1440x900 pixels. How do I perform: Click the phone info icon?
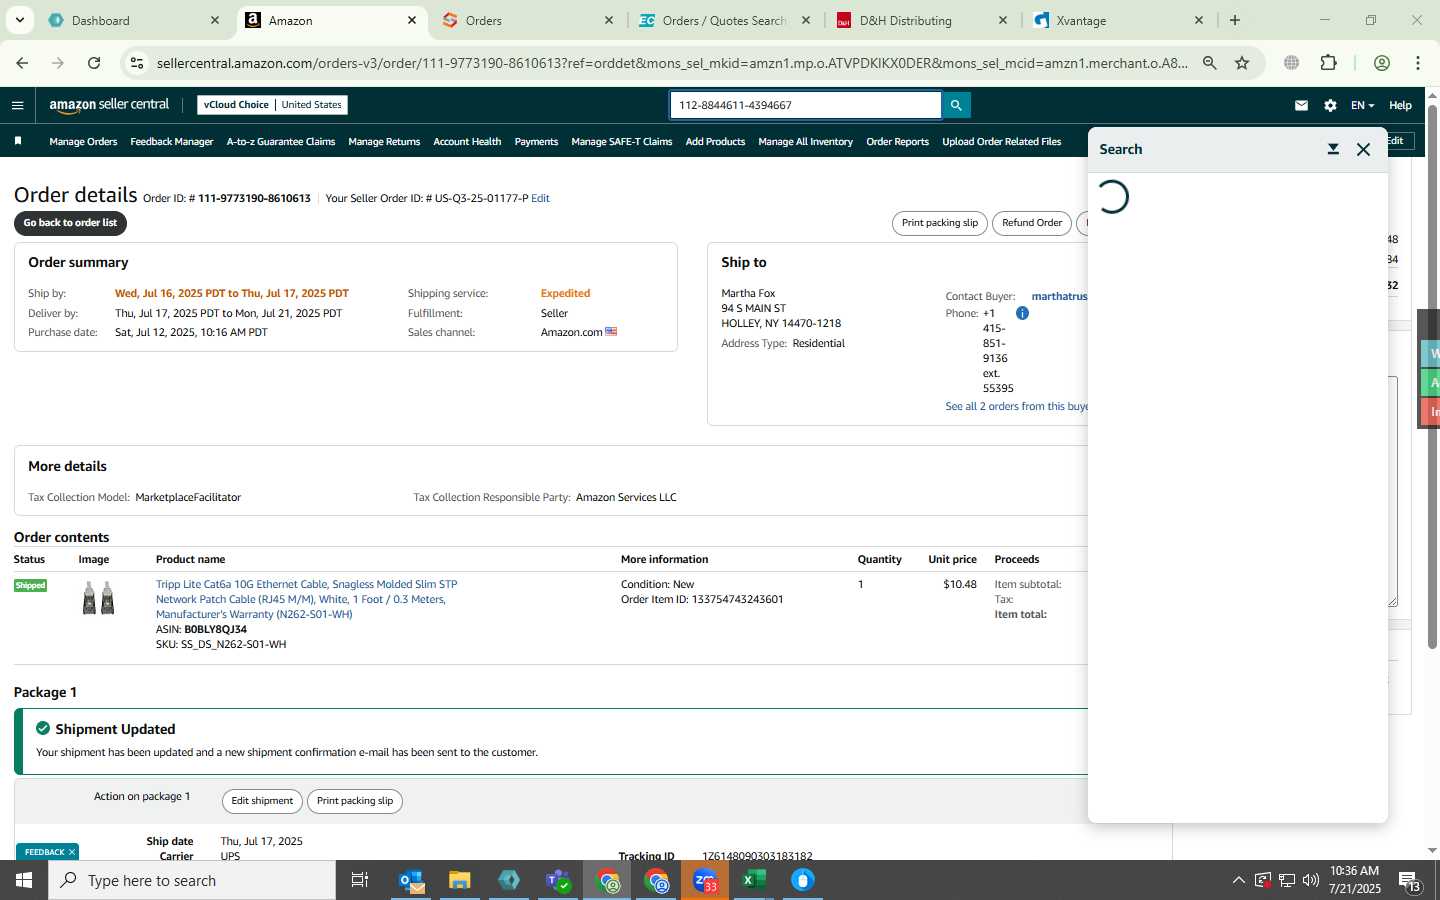coord(1022,313)
